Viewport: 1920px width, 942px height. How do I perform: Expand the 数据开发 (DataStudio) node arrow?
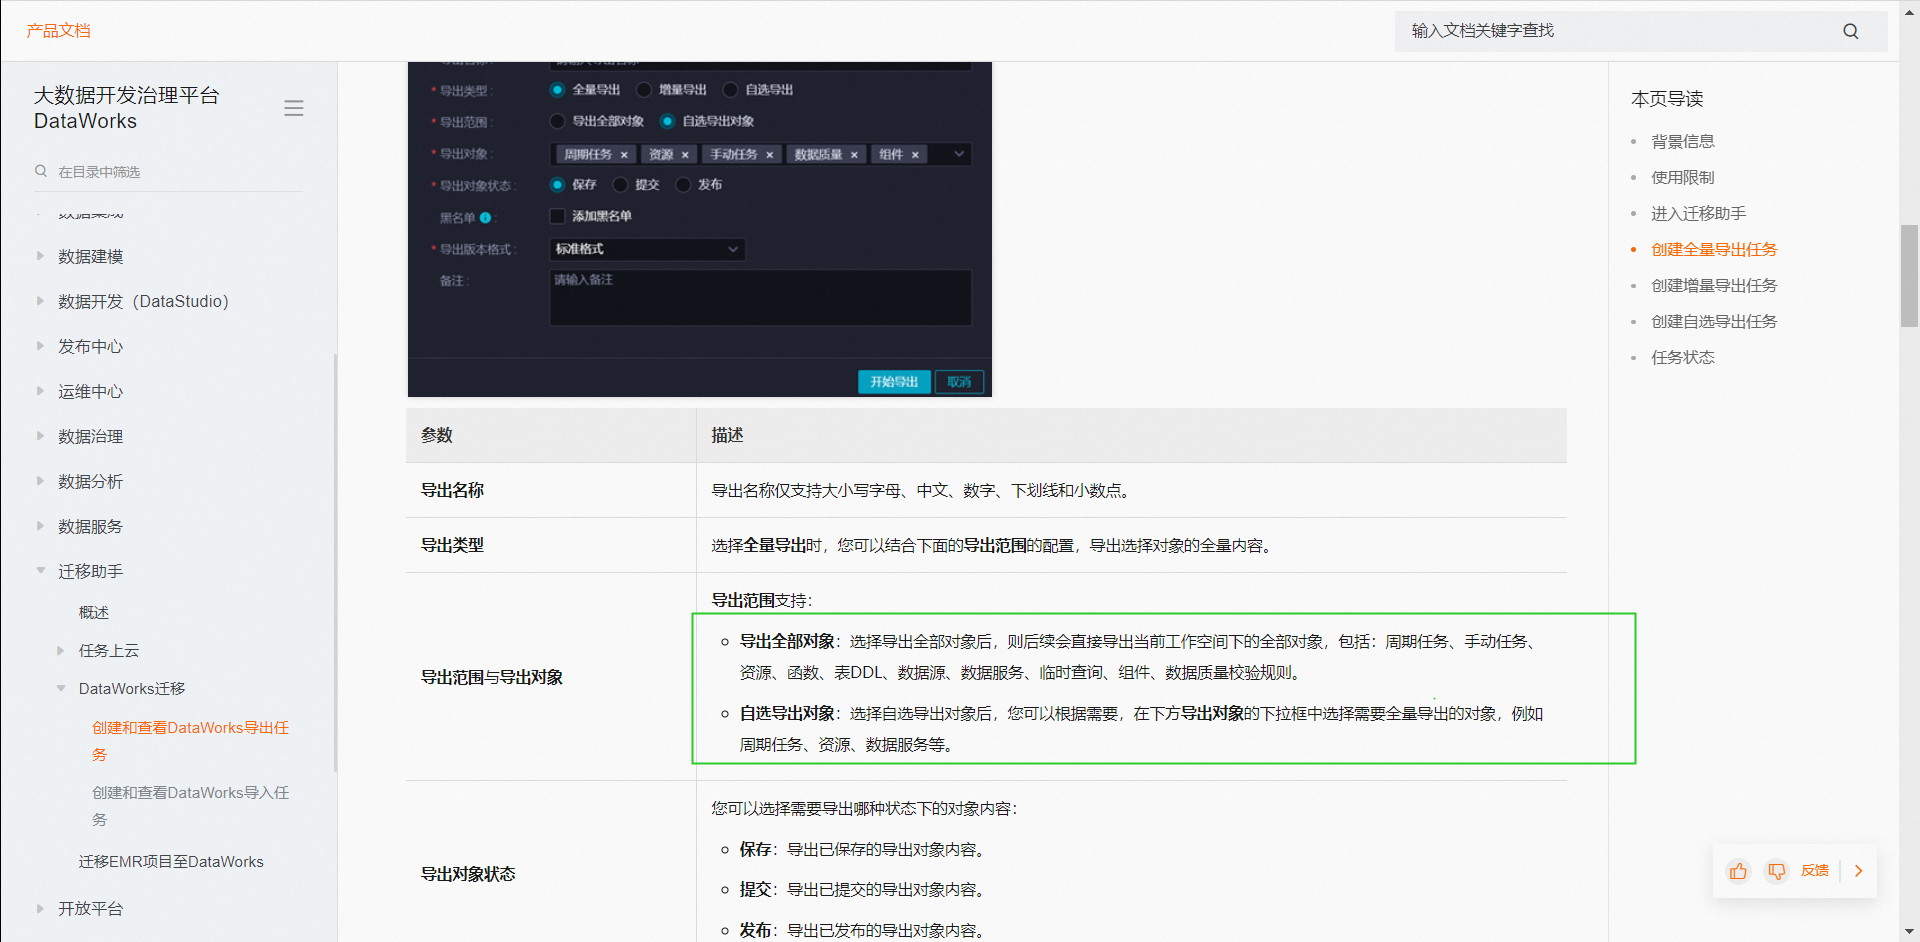coord(40,301)
